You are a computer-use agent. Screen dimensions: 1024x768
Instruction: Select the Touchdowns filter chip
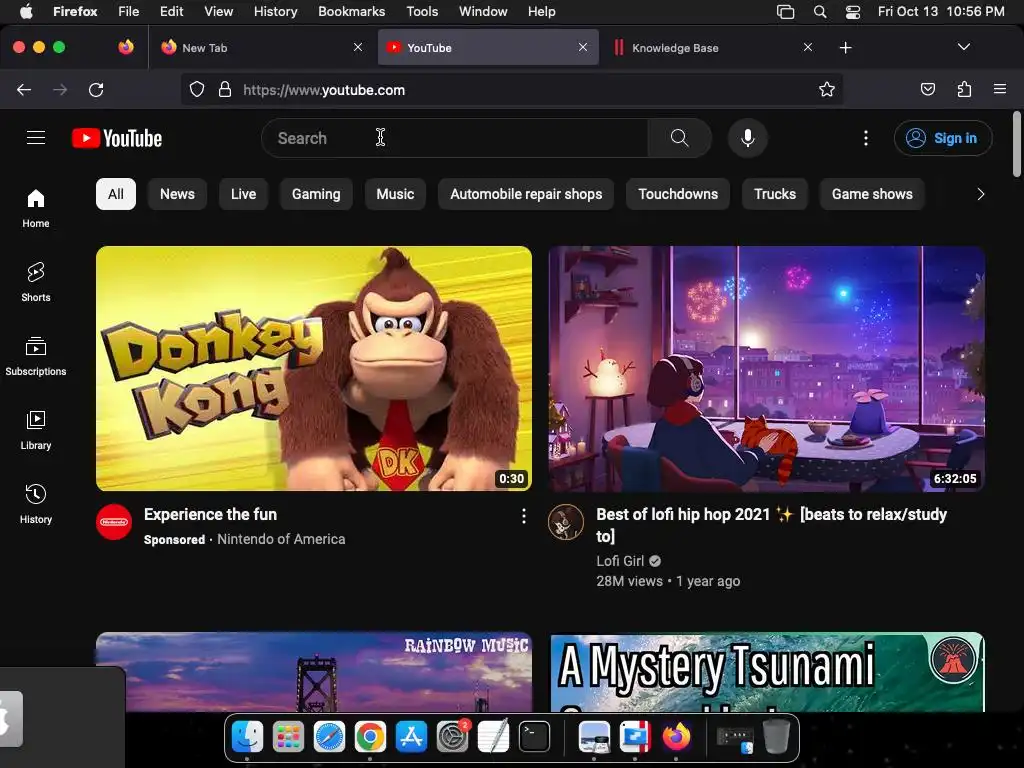(x=678, y=194)
